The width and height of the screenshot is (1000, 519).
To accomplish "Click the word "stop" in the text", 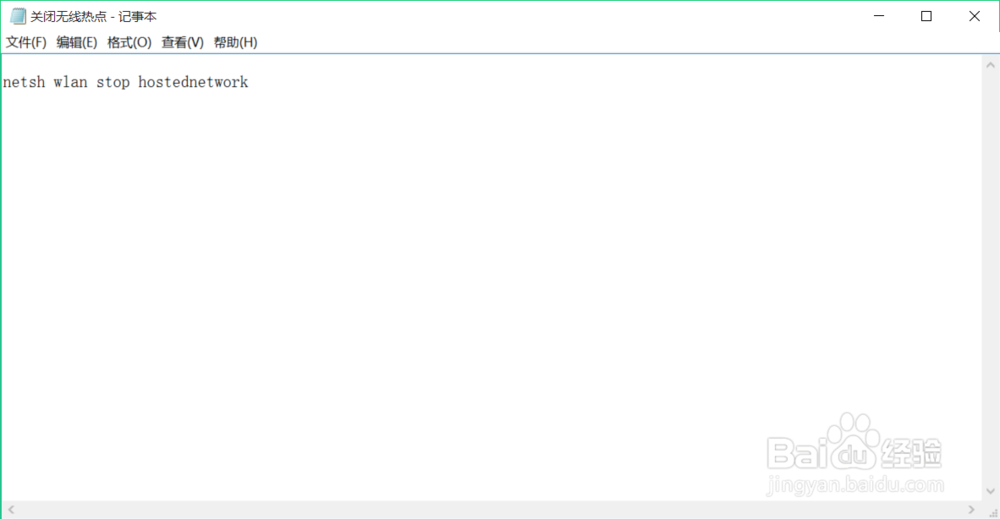I will [x=113, y=83].
